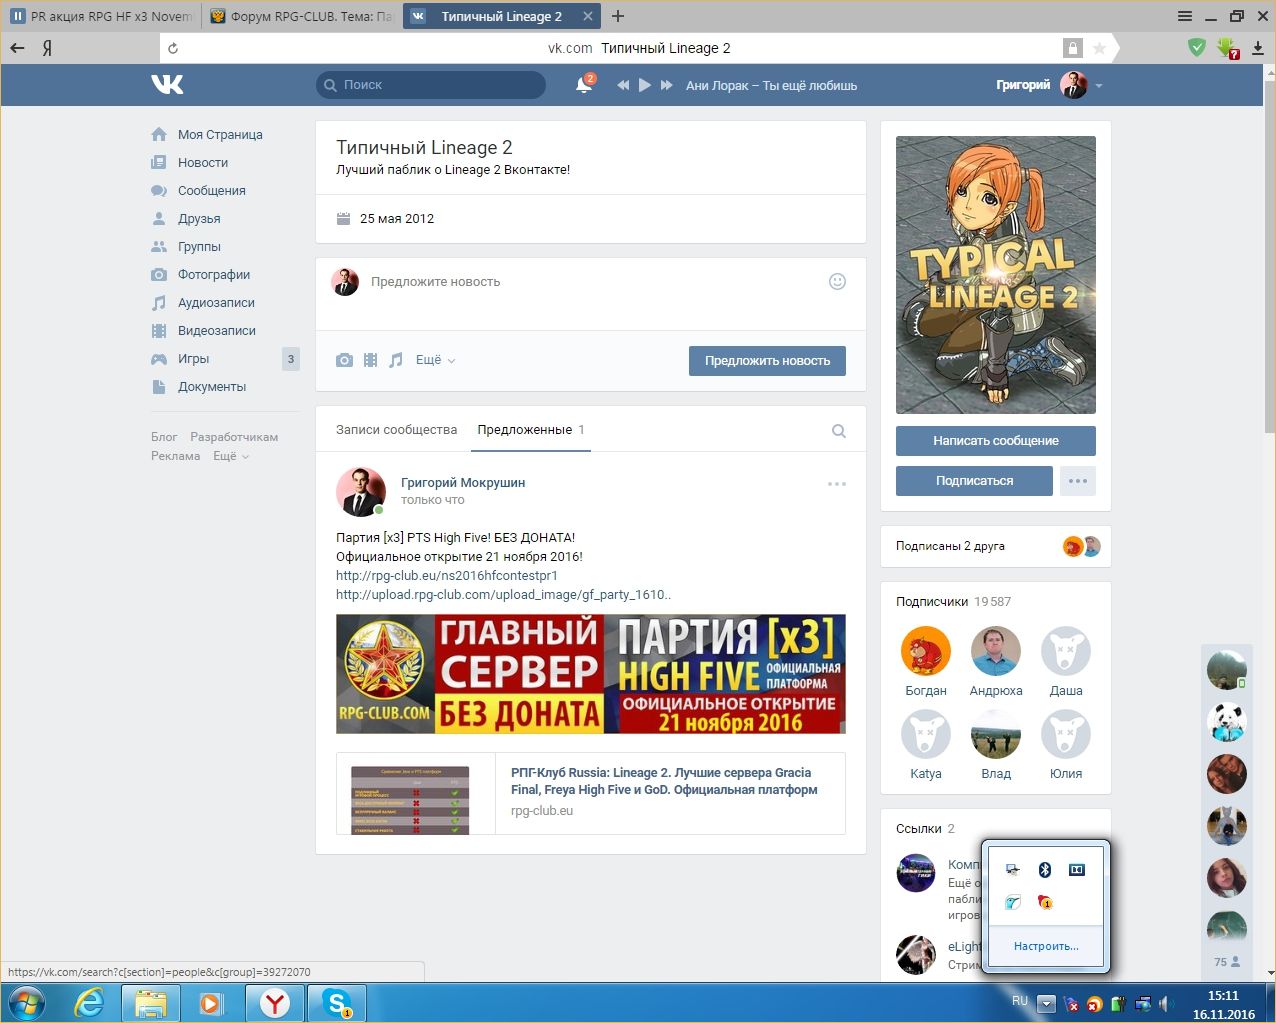This screenshot has height=1023, width=1276.
Task: Open the emoji smiley picker
Action: (838, 282)
